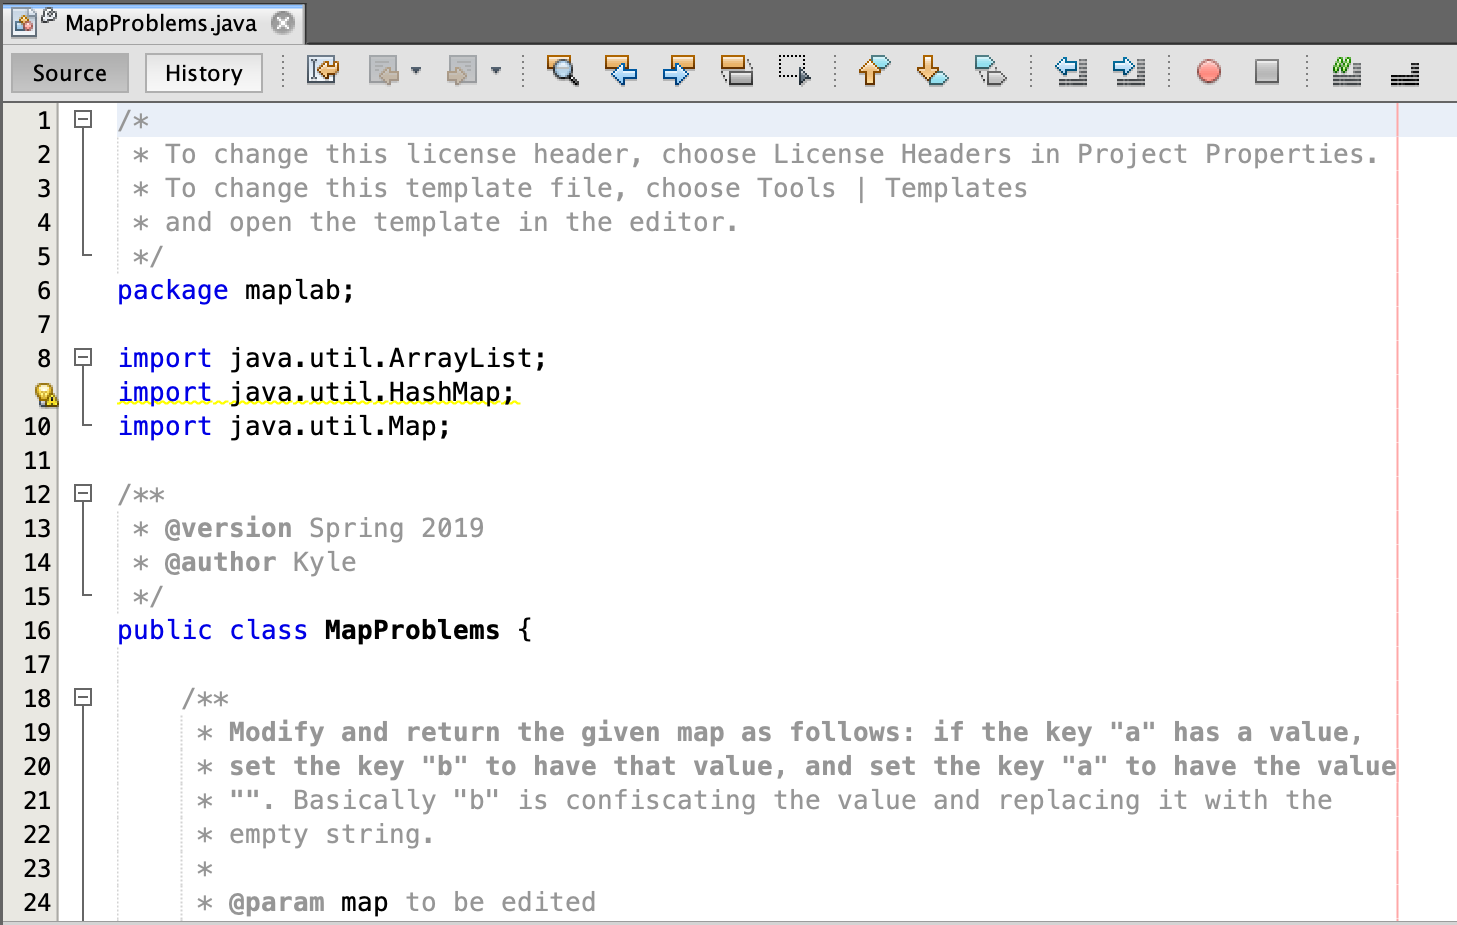The width and height of the screenshot is (1457, 925).
Task: Click the line 'package maplab;'
Action: tap(236, 290)
